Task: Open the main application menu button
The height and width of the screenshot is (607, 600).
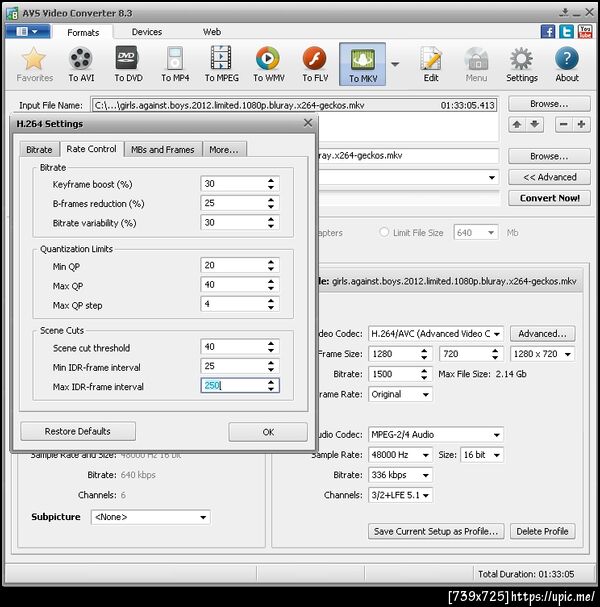Action: (x=27, y=31)
